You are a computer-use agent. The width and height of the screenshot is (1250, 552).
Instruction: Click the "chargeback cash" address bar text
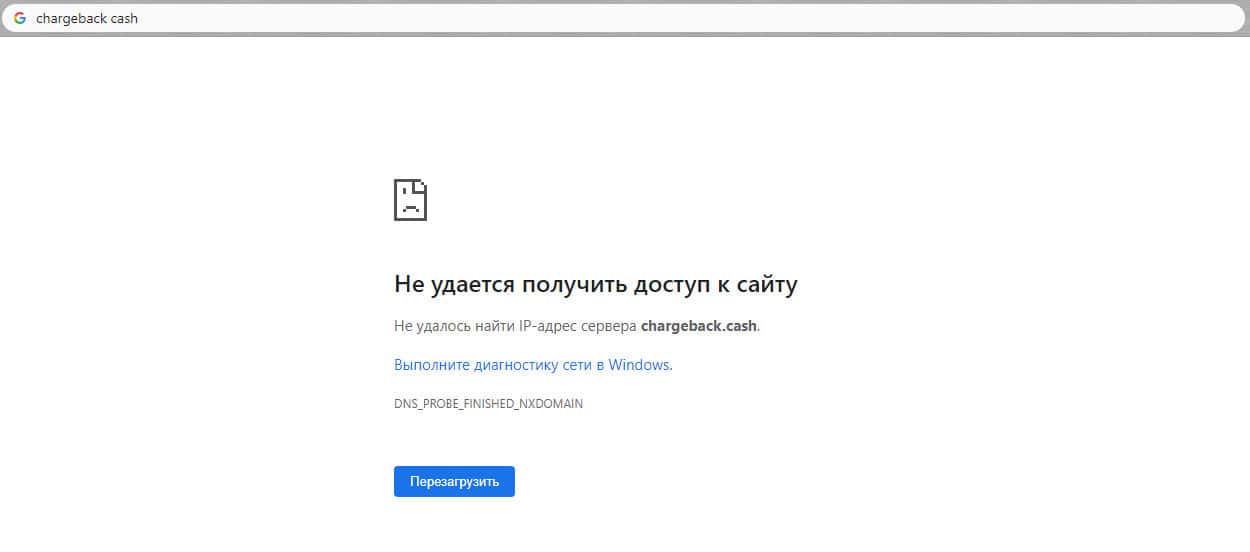[x=87, y=18]
